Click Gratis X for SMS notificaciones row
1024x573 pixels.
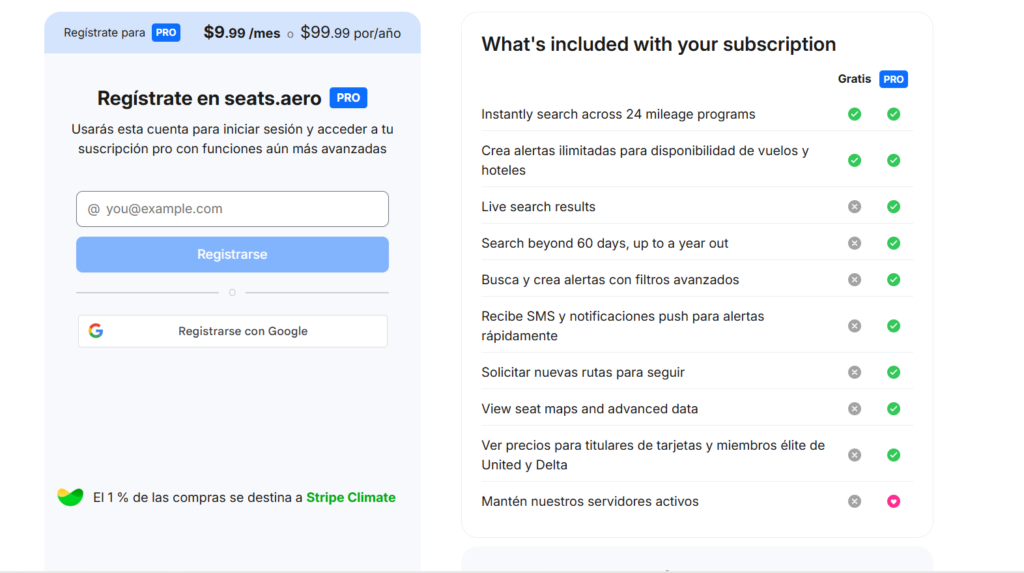tap(854, 326)
